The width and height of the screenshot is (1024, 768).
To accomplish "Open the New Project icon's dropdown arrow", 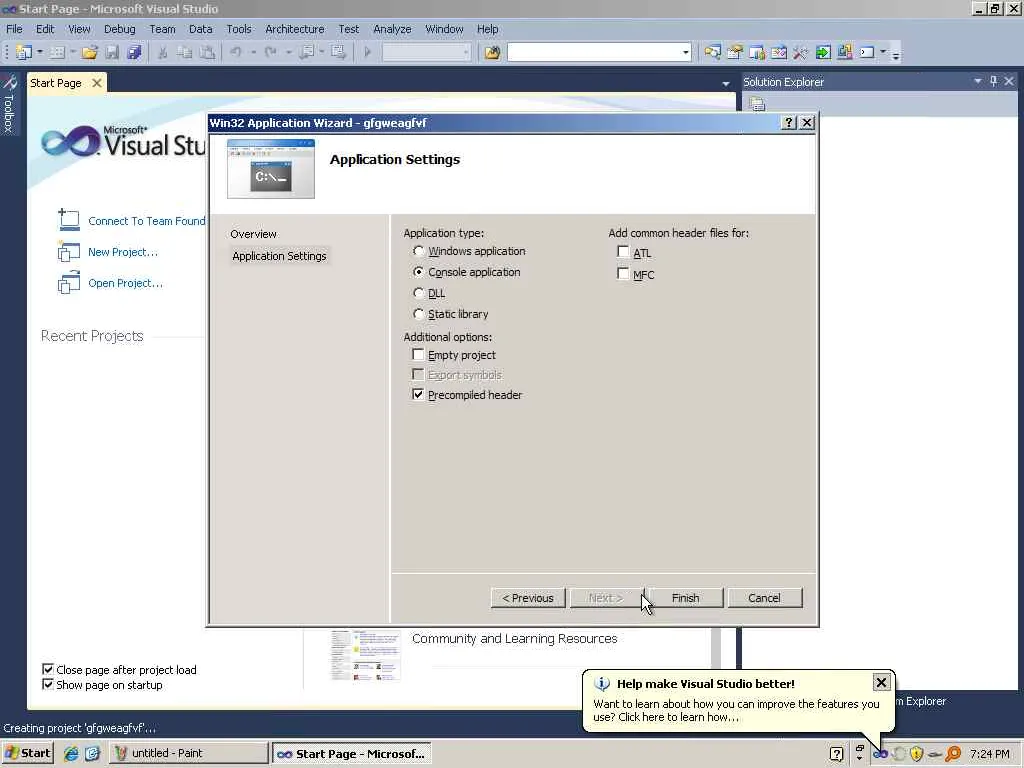I will click(x=40, y=52).
